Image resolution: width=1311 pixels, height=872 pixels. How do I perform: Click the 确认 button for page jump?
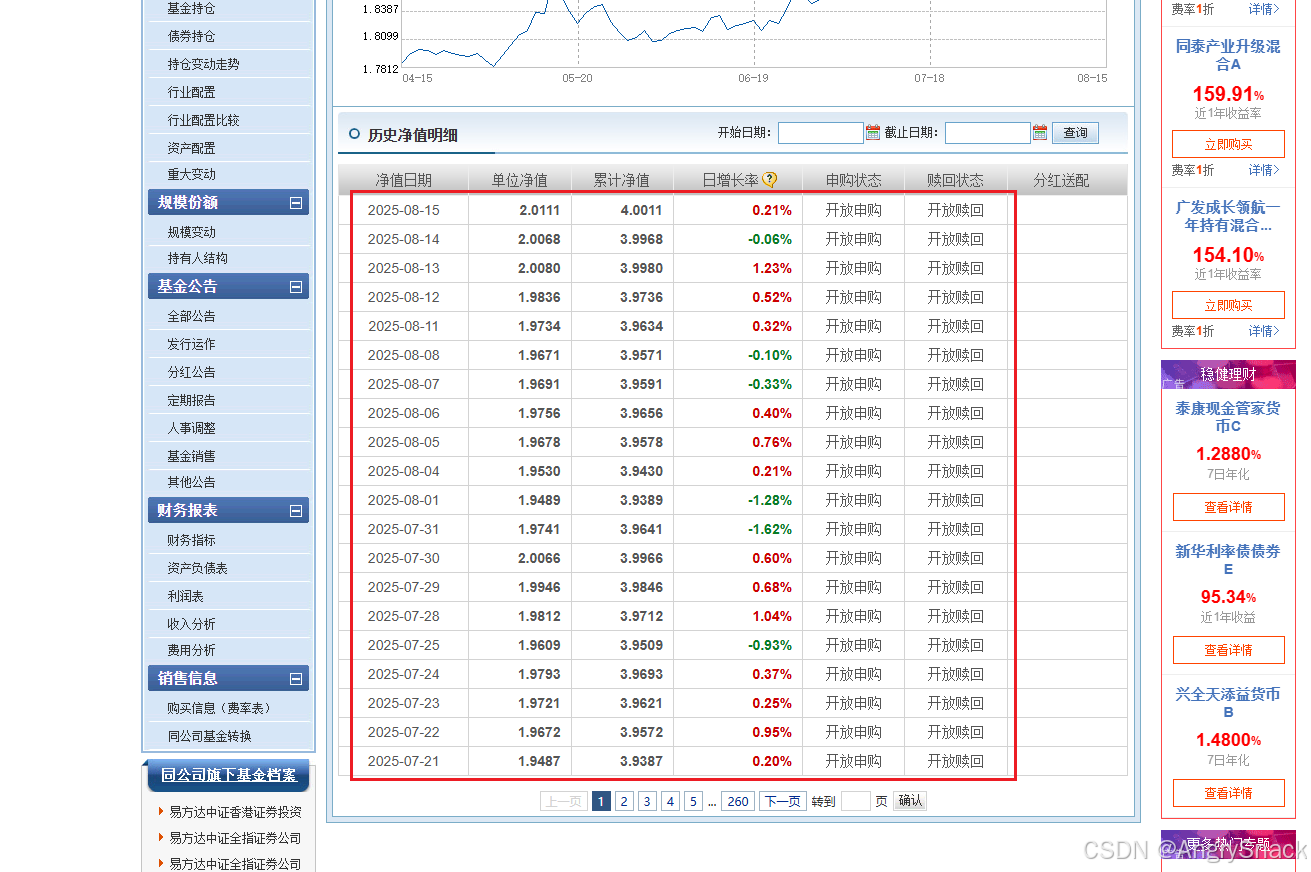(910, 801)
